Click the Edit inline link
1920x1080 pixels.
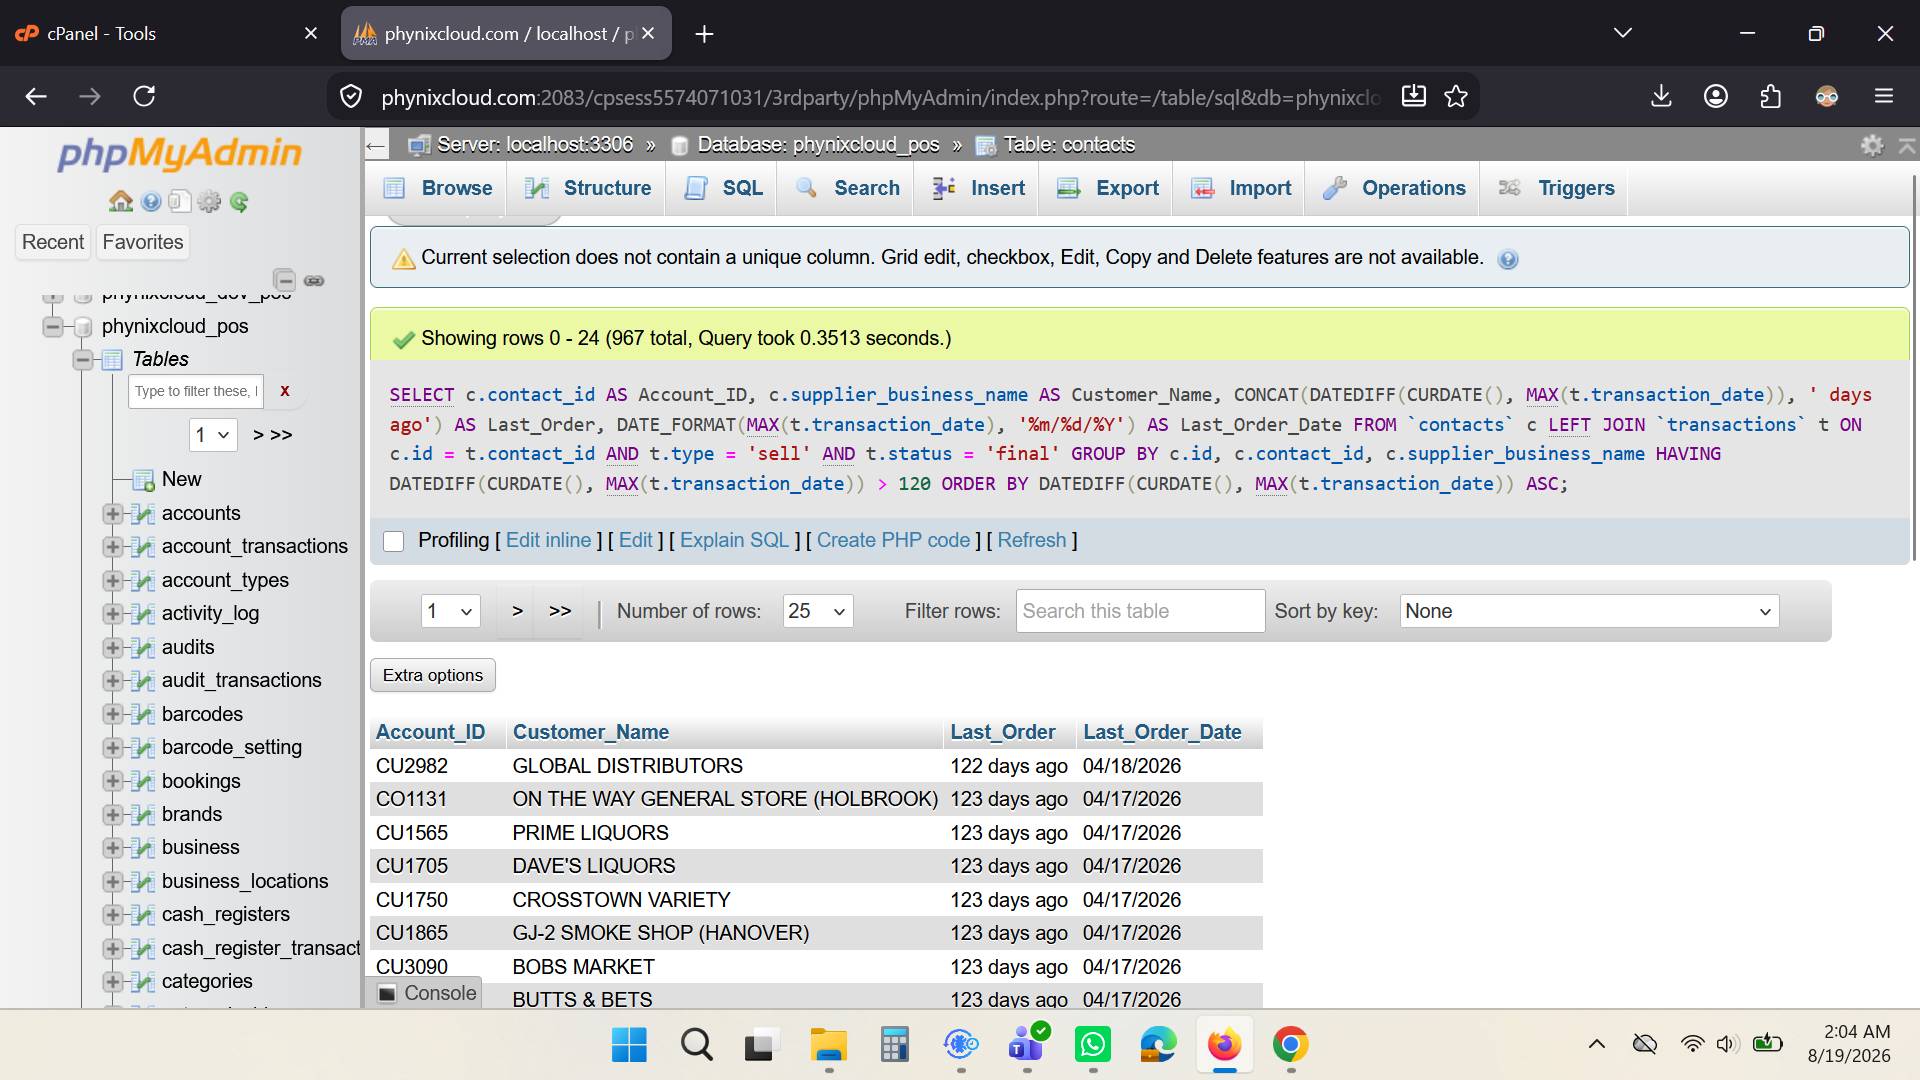tap(548, 540)
